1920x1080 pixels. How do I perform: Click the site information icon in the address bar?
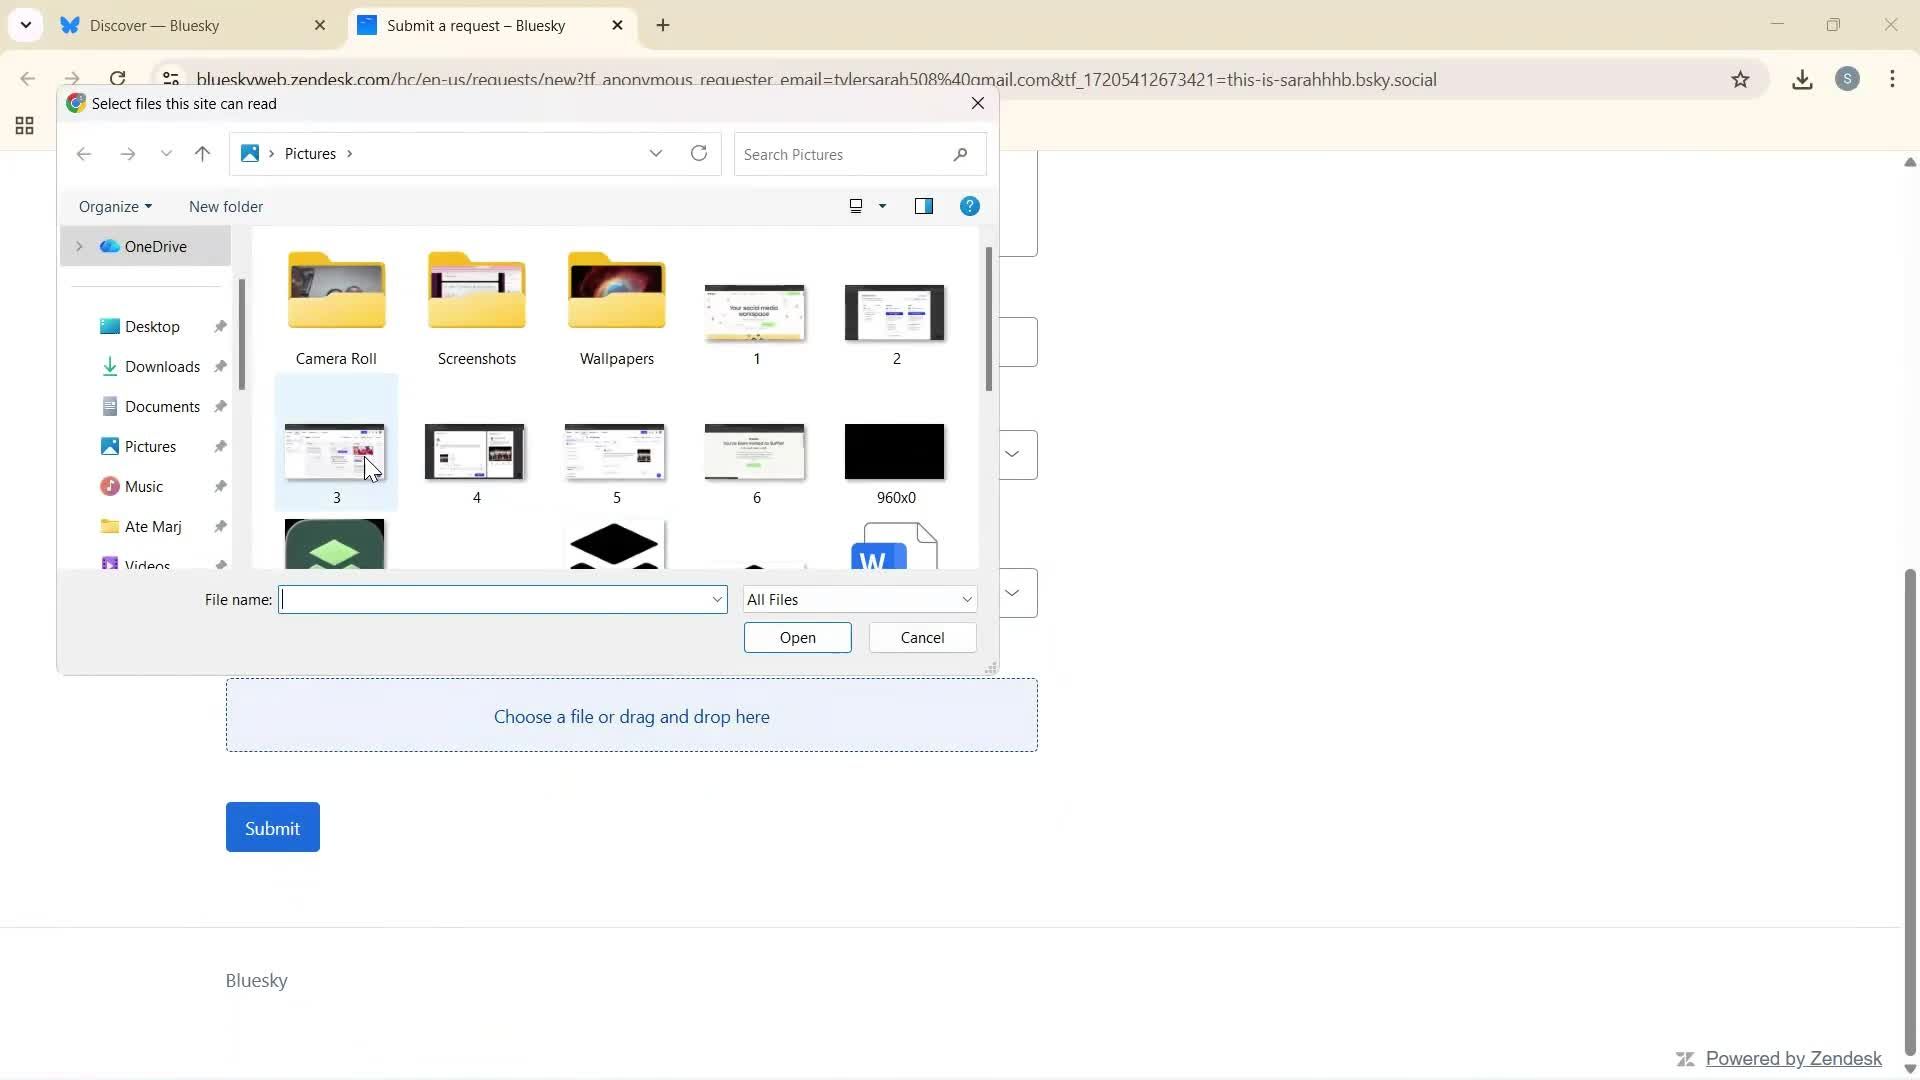pyautogui.click(x=170, y=79)
